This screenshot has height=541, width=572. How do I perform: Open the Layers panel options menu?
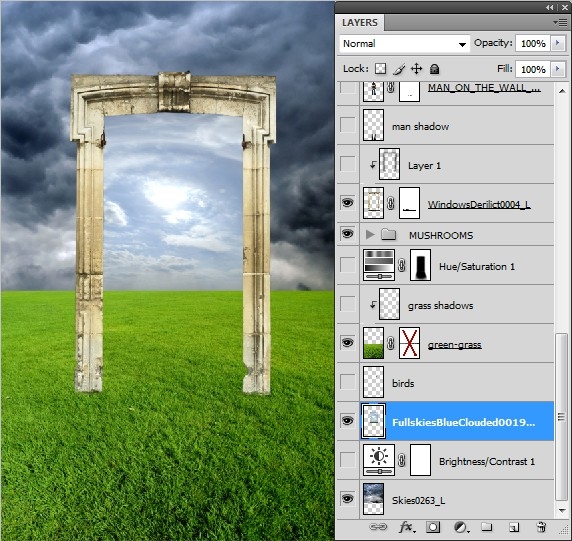[x=560, y=23]
